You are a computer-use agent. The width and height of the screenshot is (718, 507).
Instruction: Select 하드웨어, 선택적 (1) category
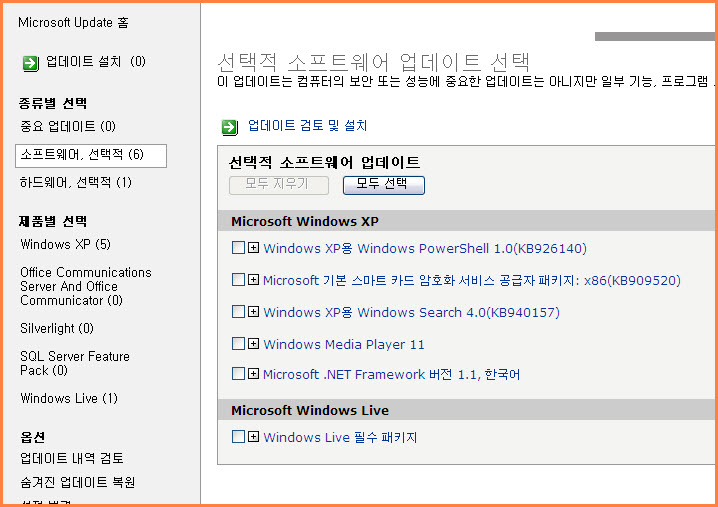pyautogui.click(x=76, y=183)
